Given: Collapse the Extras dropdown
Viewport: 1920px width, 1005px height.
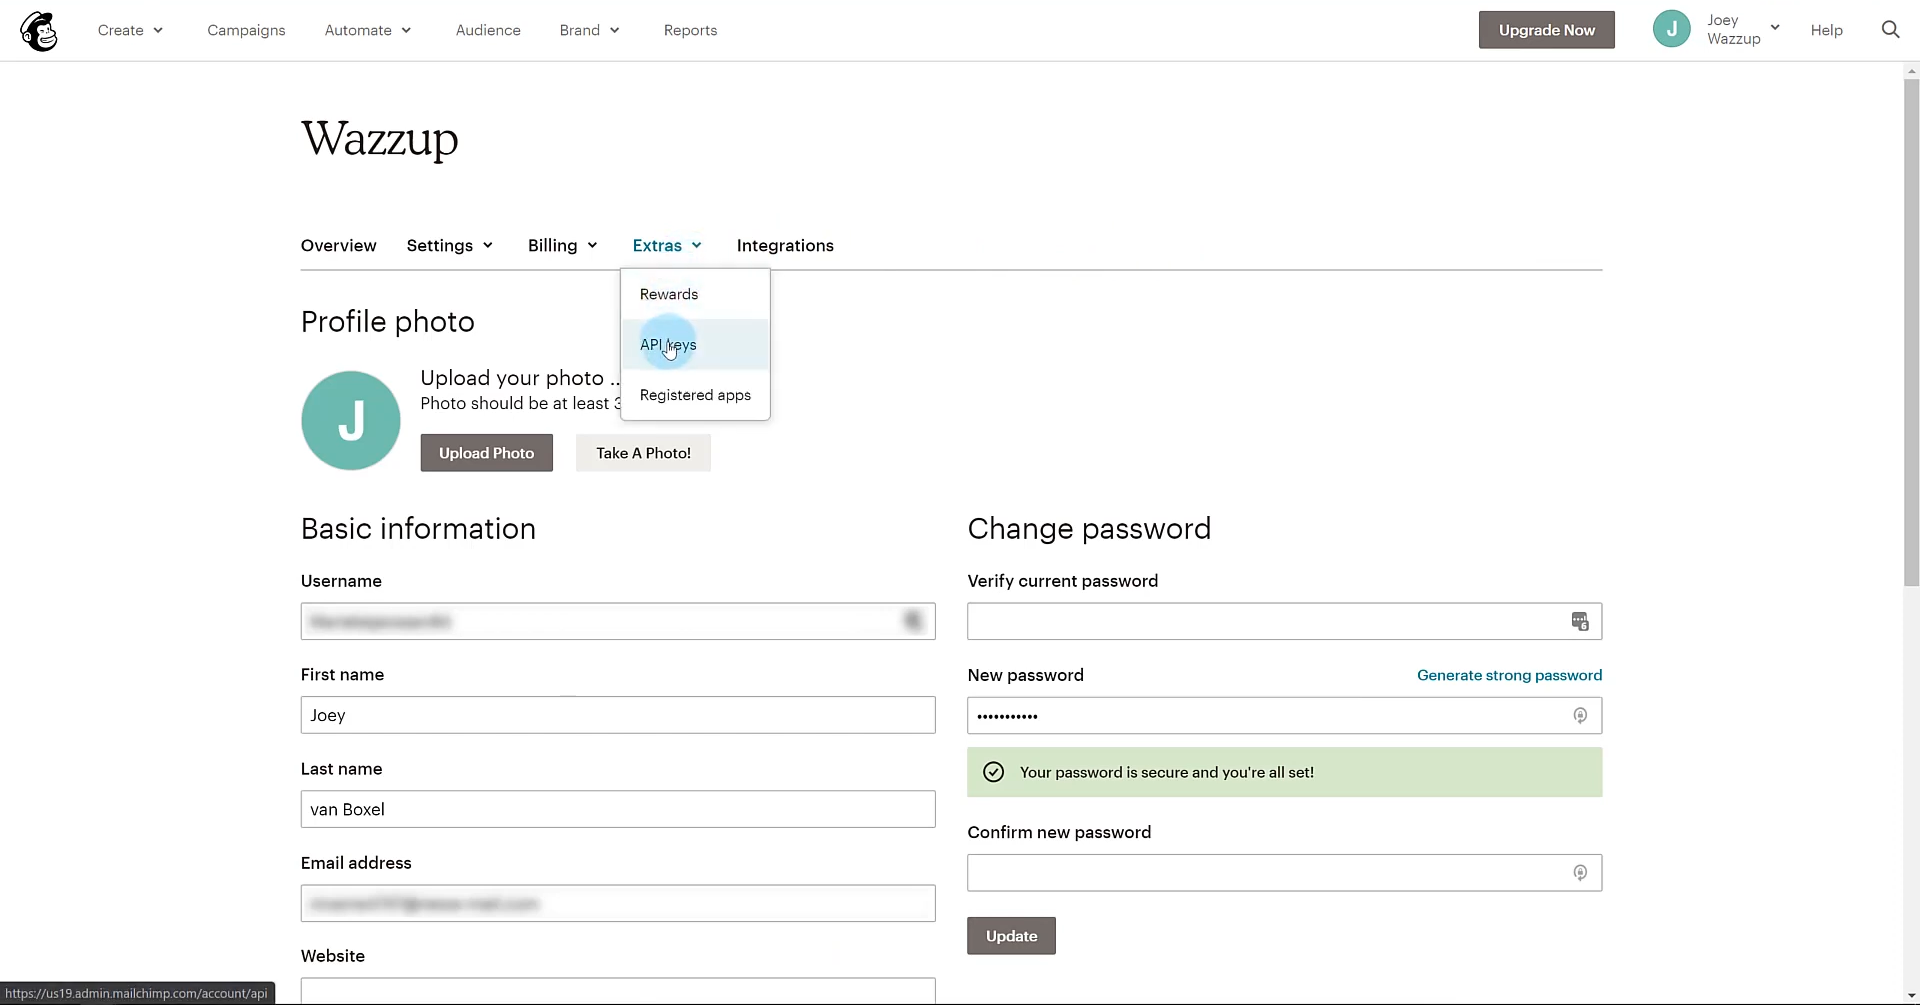Looking at the screenshot, I should [667, 246].
